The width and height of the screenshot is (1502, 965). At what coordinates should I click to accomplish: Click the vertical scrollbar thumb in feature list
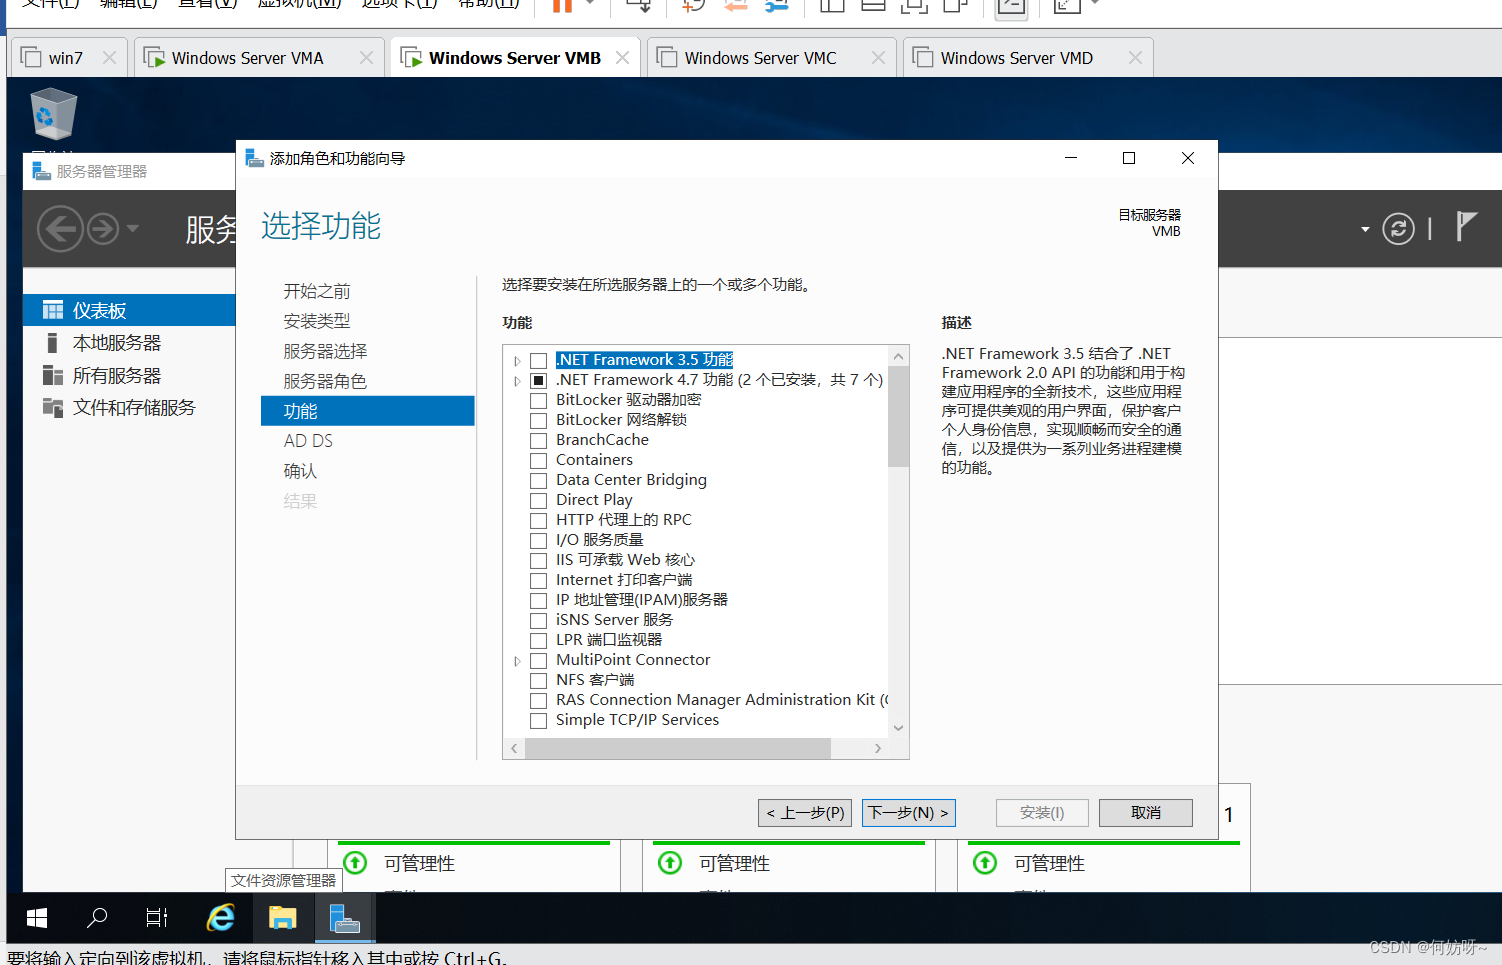[x=898, y=417]
